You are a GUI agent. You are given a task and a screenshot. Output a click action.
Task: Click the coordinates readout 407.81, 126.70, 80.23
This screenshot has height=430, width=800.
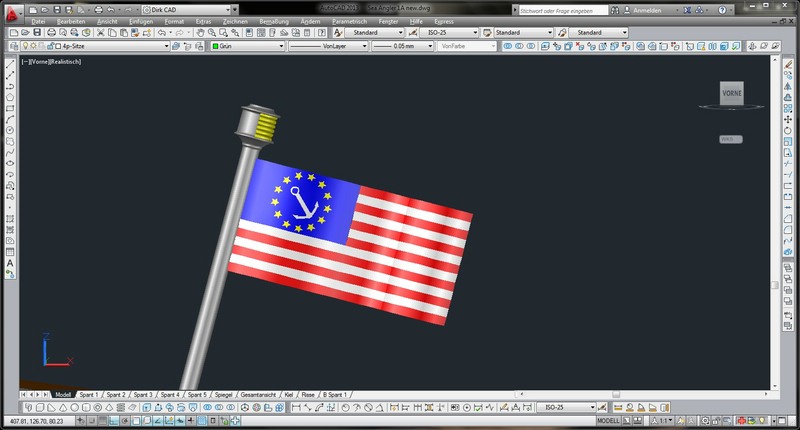(x=37, y=421)
